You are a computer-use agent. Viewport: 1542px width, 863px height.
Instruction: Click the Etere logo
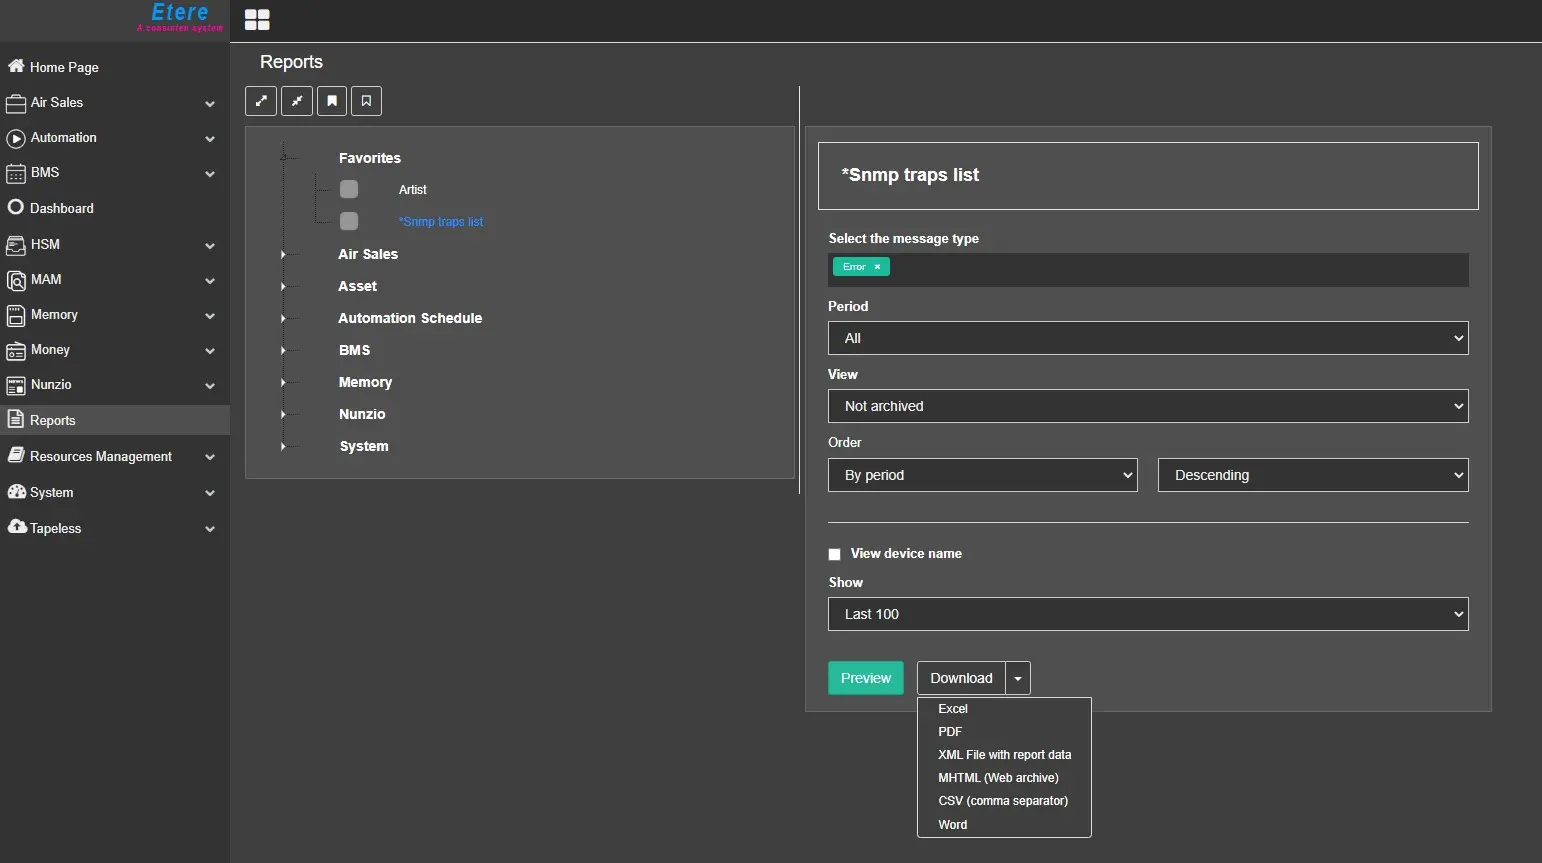click(x=180, y=16)
